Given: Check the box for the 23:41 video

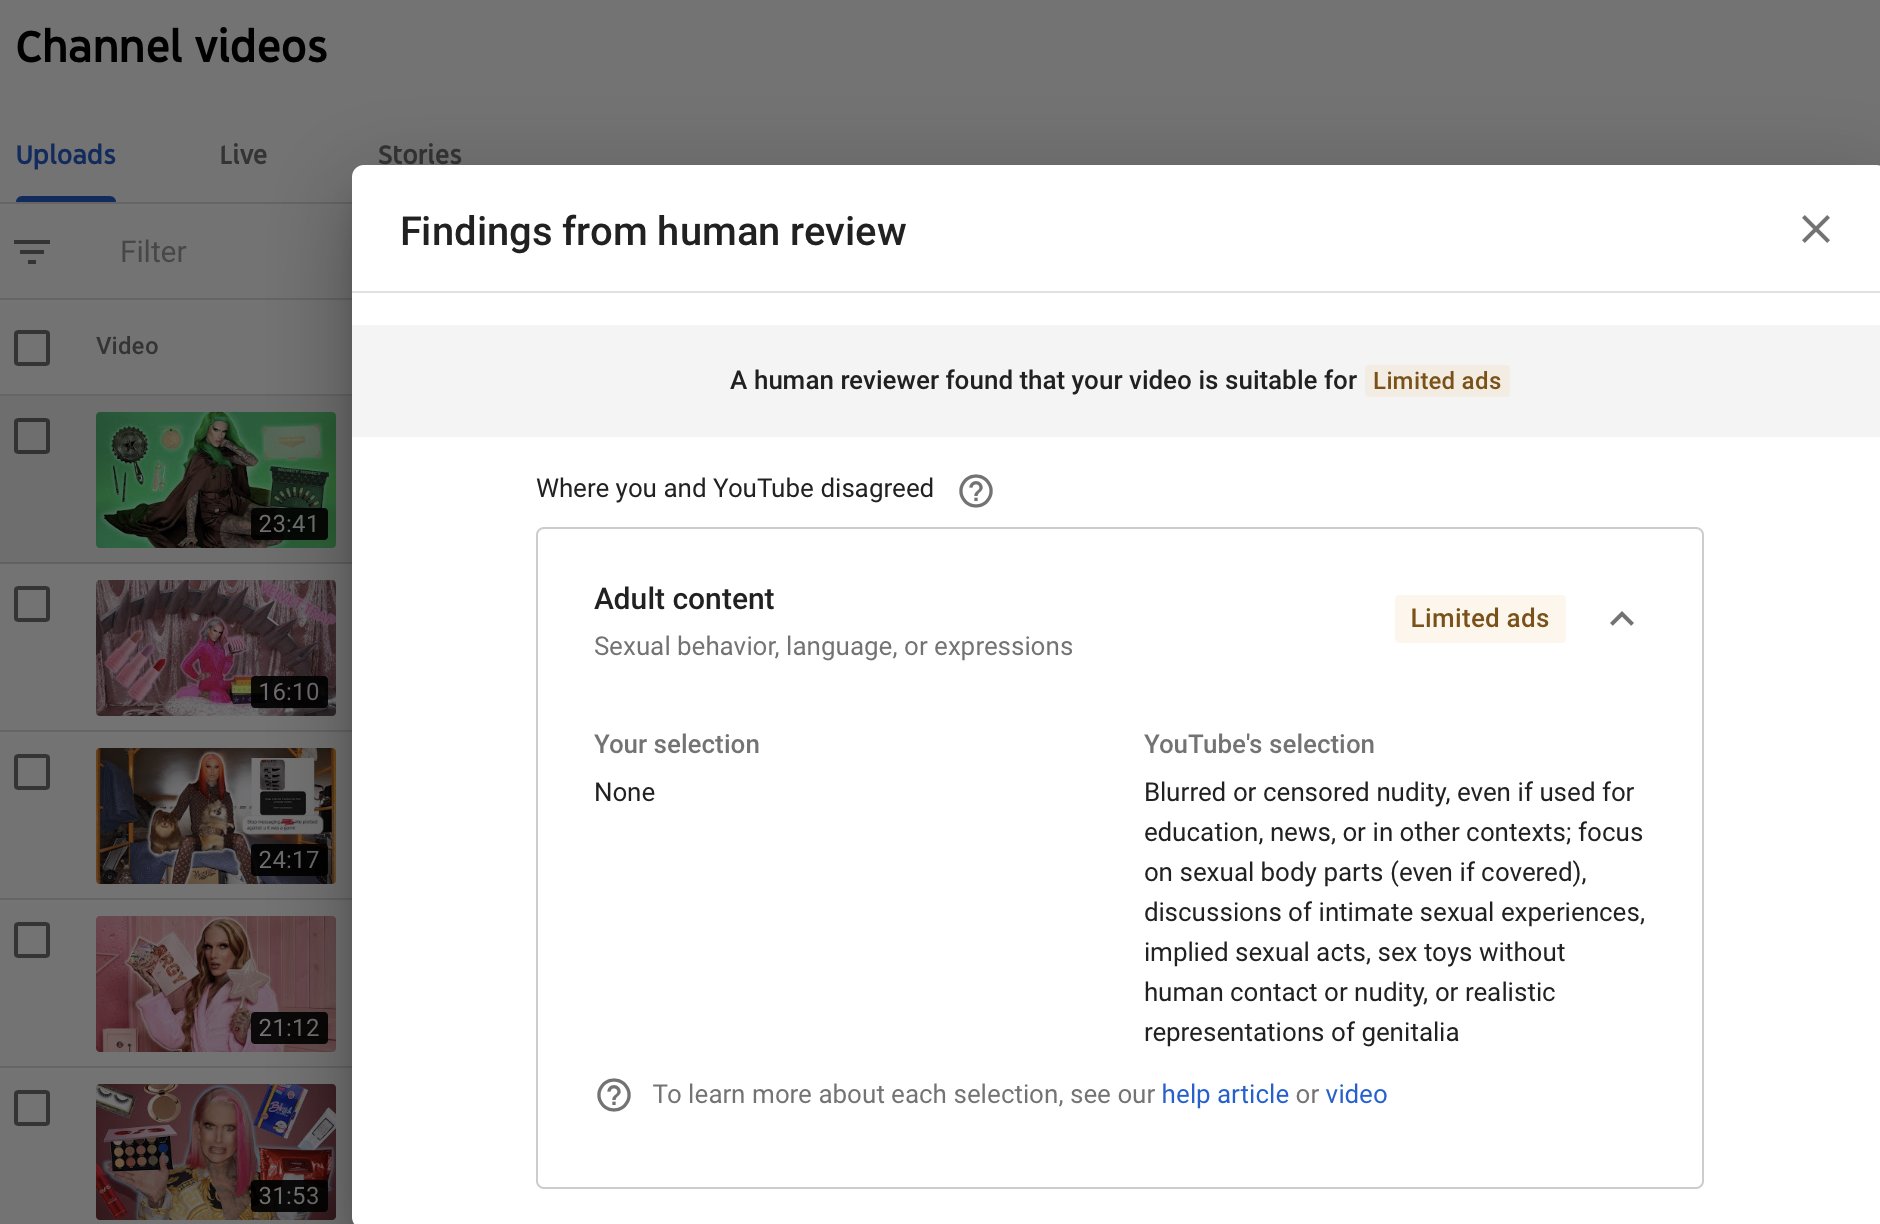Looking at the screenshot, I should (x=32, y=435).
